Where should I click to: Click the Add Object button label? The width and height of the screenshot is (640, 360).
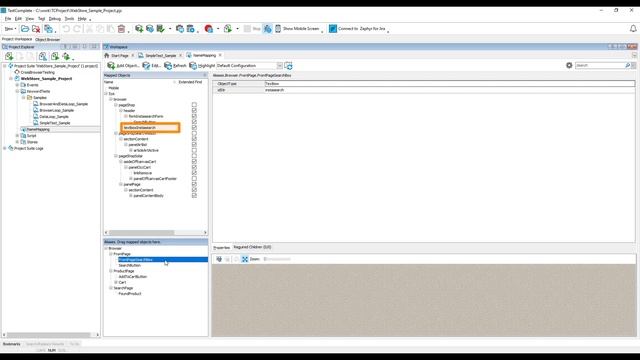click(x=128, y=65)
